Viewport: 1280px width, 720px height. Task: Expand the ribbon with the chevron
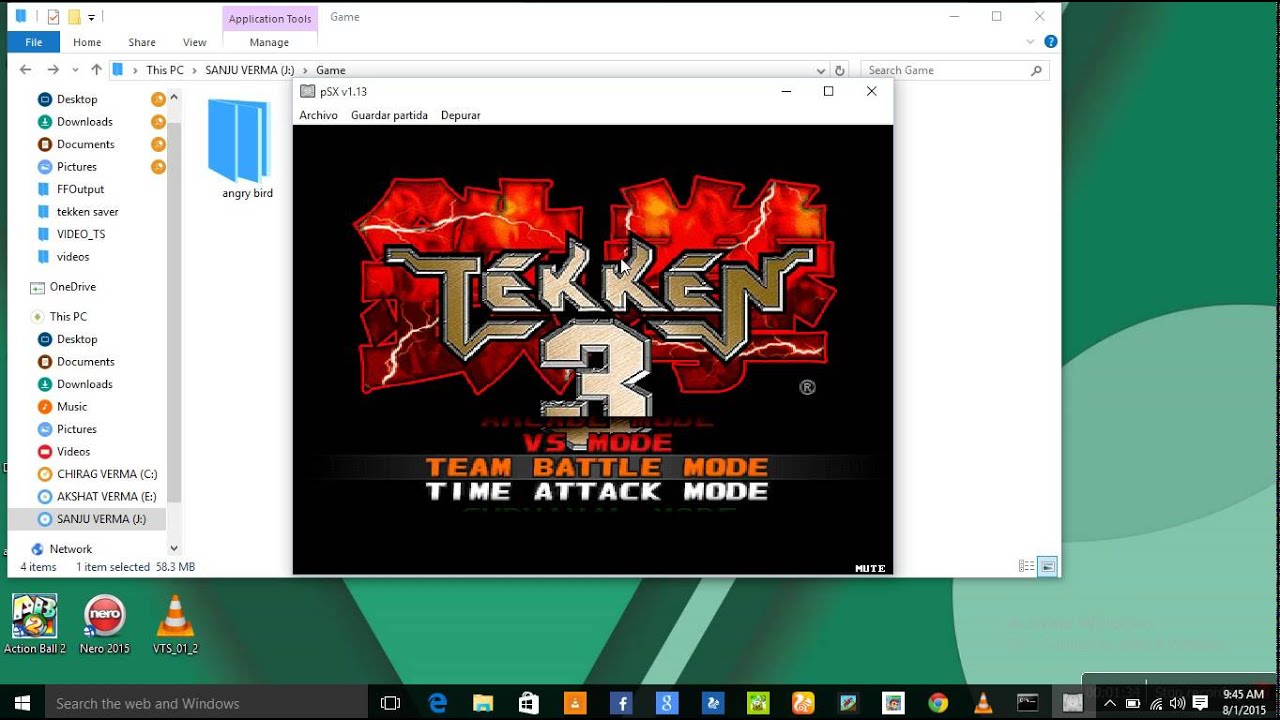1031,42
